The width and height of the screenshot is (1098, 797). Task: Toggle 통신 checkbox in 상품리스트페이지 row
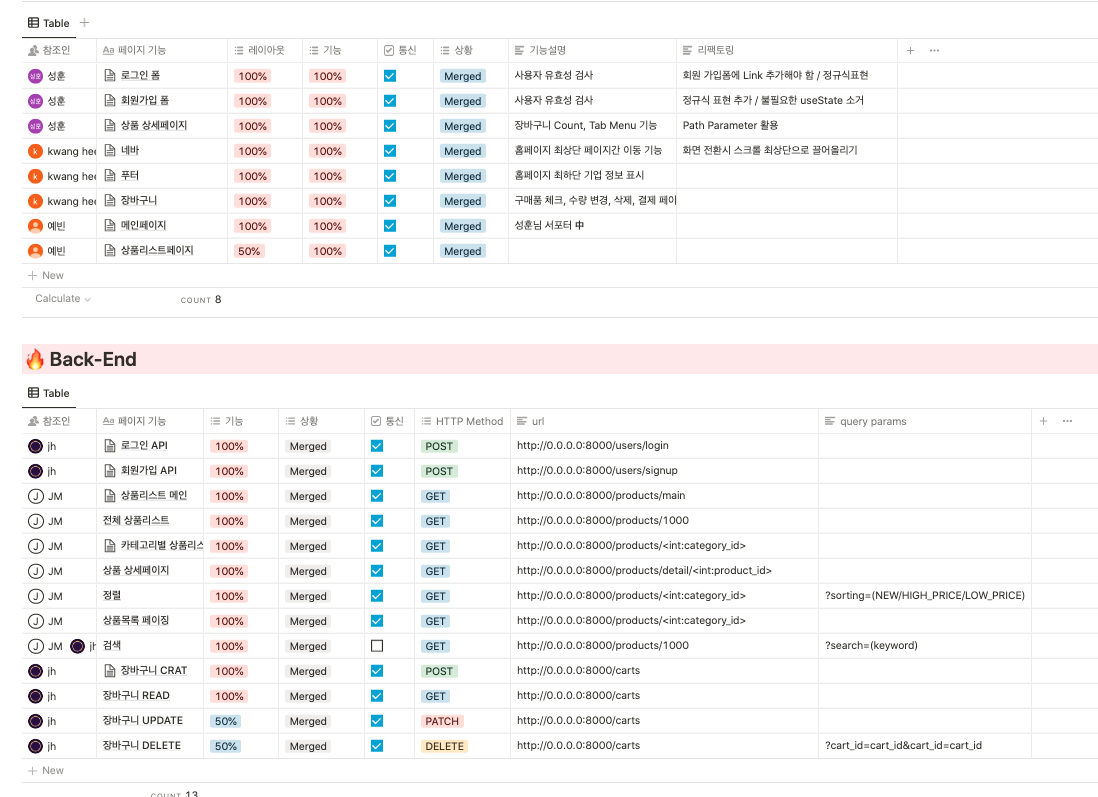[390, 251]
